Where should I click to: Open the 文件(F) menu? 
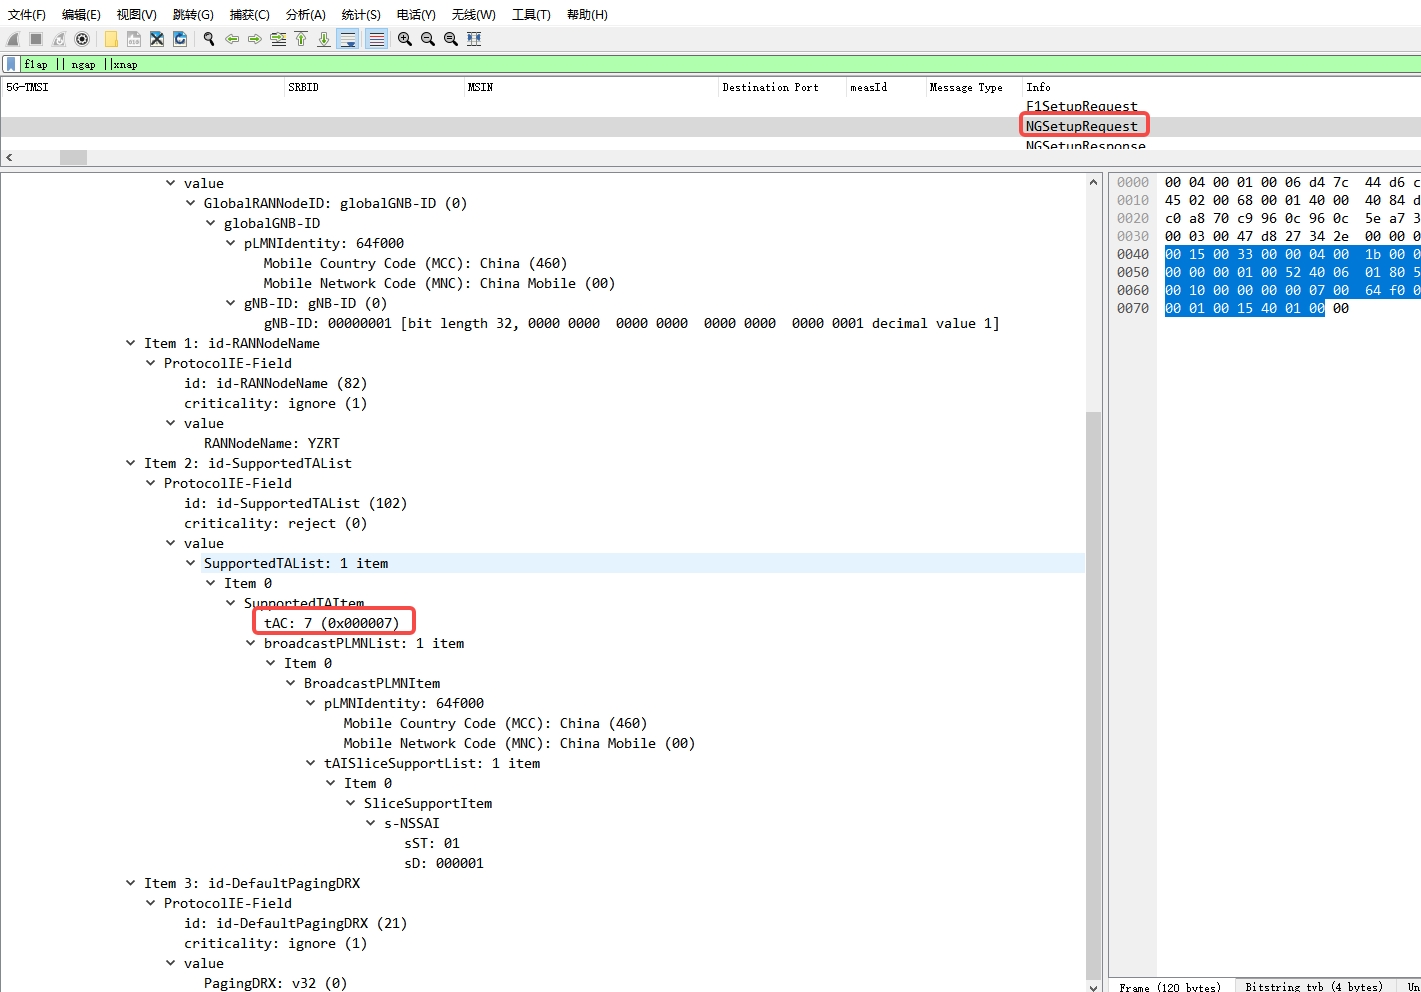point(27,14)
